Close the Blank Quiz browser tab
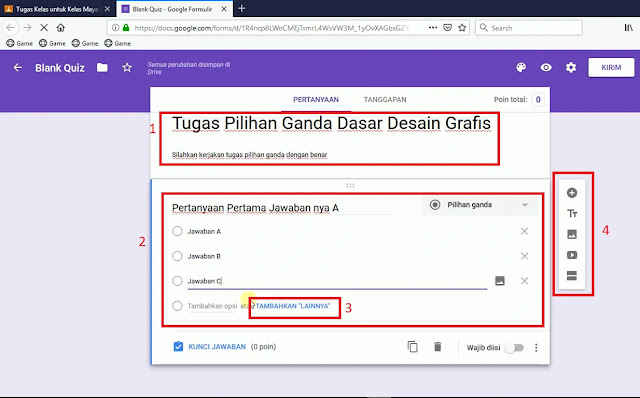Screen dimensions: 640x398 pos(224,9)
